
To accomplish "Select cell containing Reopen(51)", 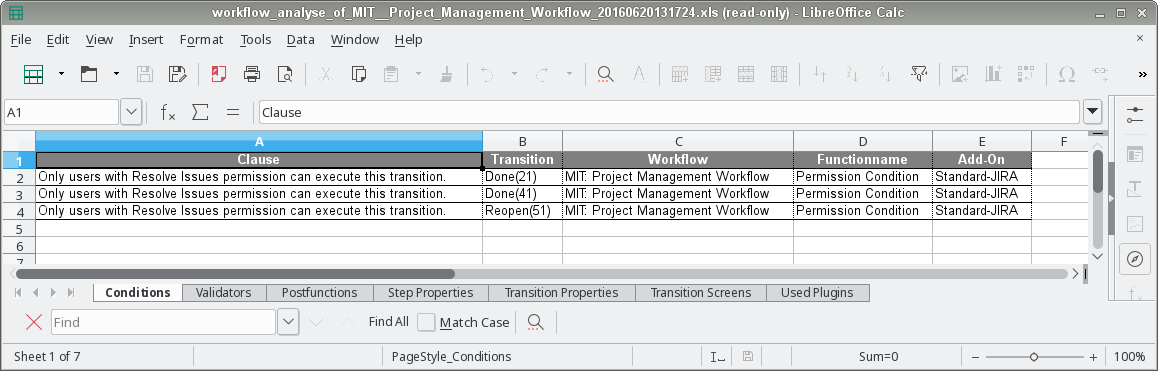I will point(522,211).
